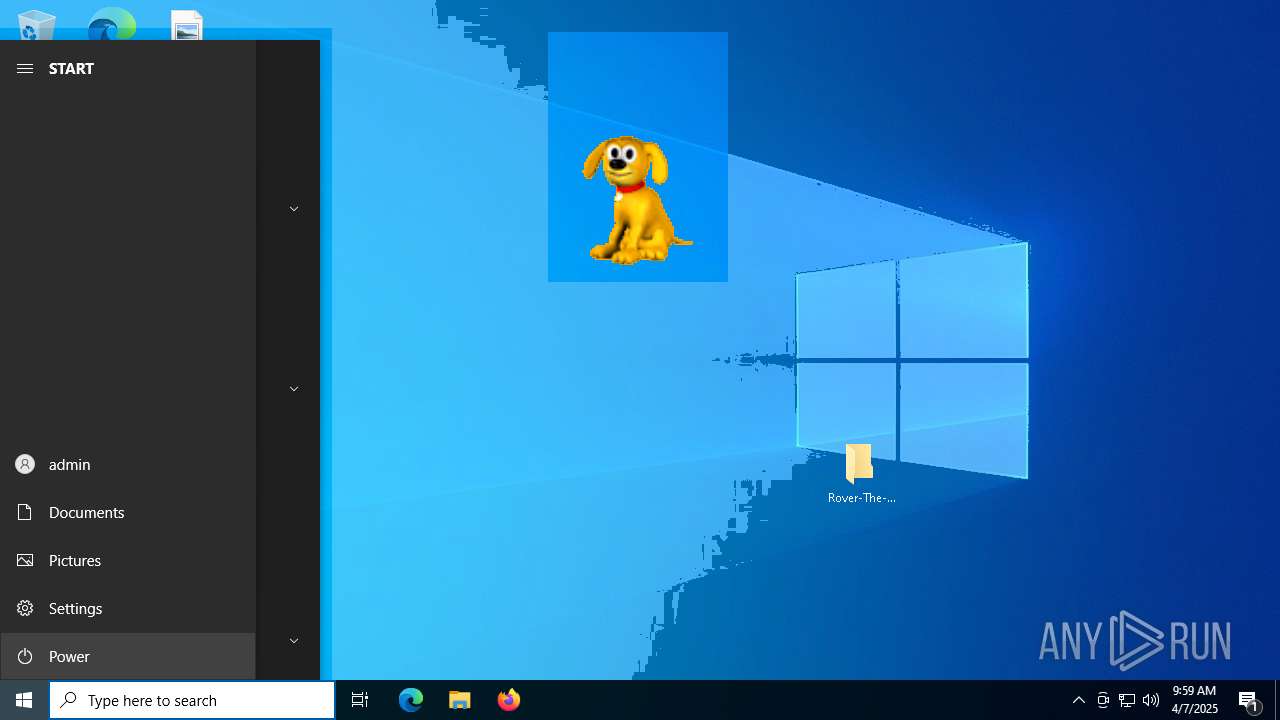Viewport: 1280px width, 720px height.
Task: Click the Show desktop strip
Action: pyautogui.click(x=1277, y=700)
